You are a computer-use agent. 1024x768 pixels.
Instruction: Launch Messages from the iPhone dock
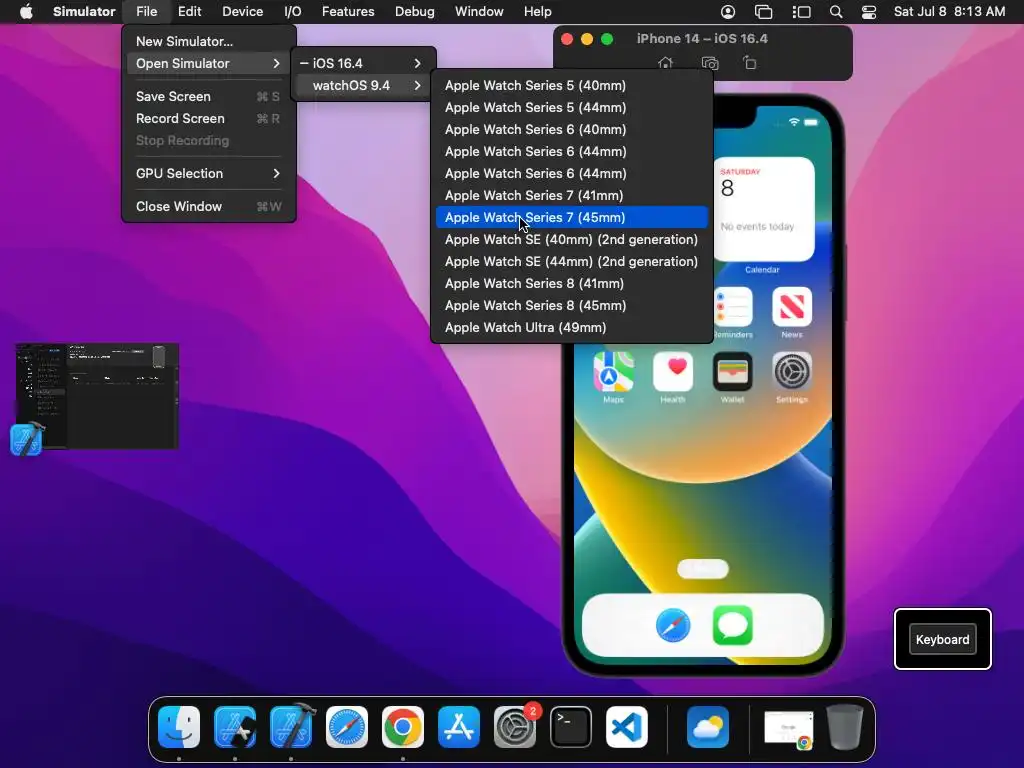(x=732, y=625)
